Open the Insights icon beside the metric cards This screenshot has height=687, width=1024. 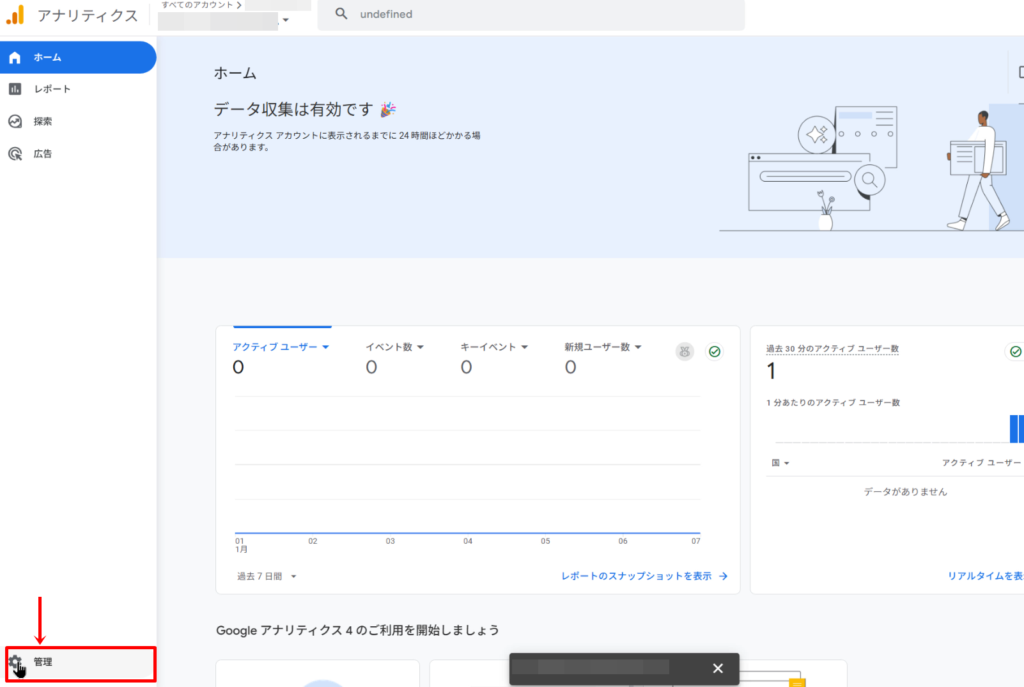684,351
